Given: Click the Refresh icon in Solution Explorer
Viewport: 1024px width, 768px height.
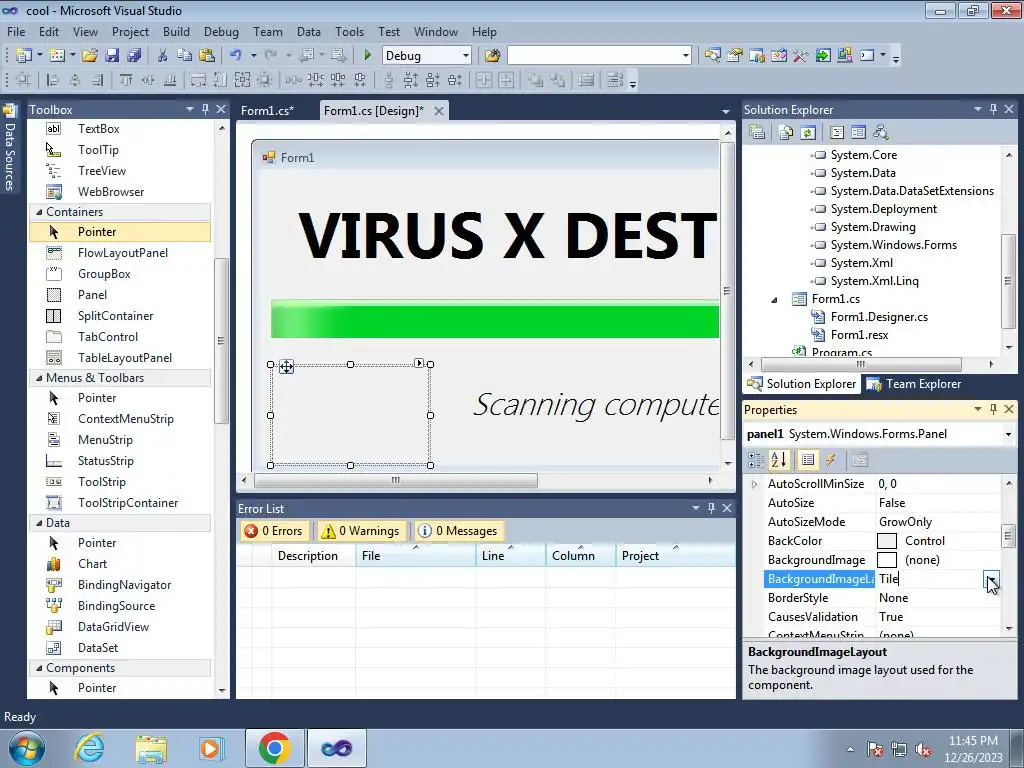Looking at the screenshot, I should click(x=808, y=133).
